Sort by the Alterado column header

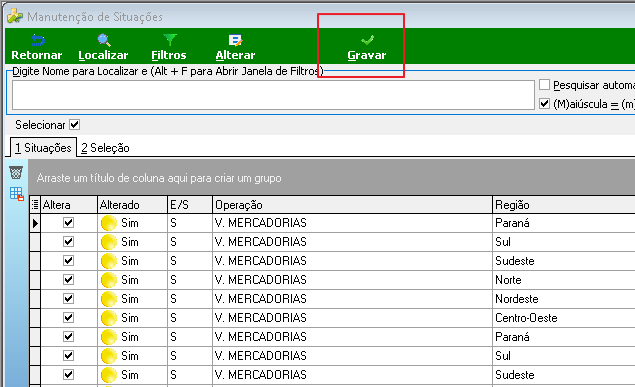click(x=132, y=204)
